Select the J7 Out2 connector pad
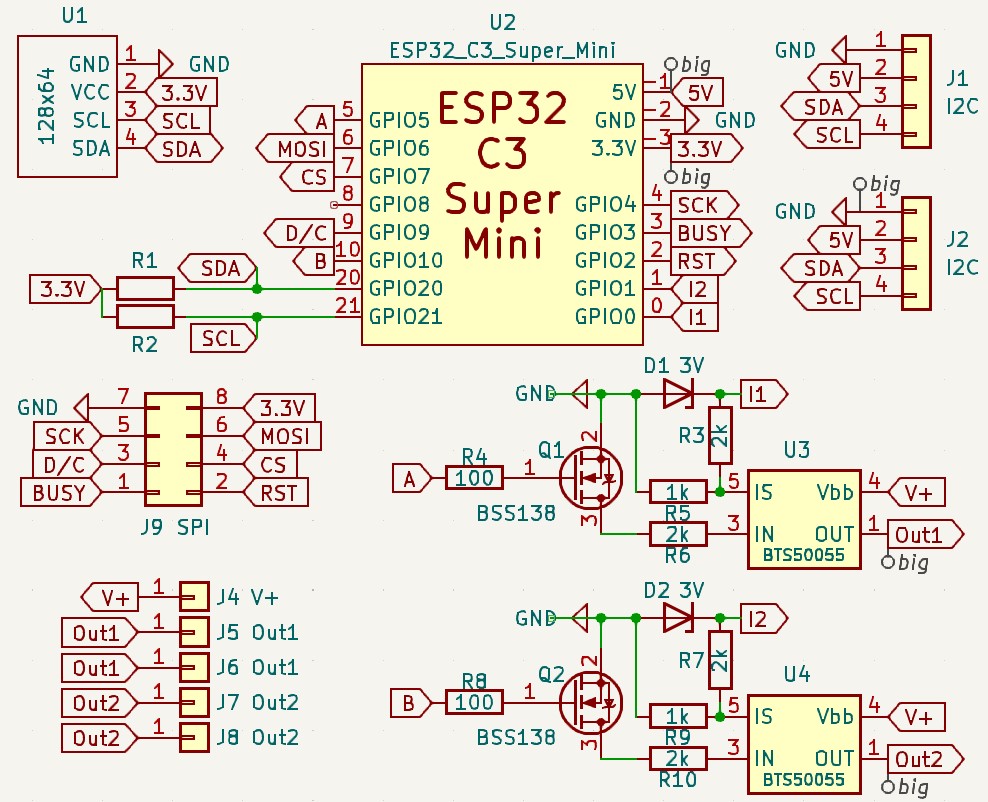The image size is (988, 802). coord(194,702)
